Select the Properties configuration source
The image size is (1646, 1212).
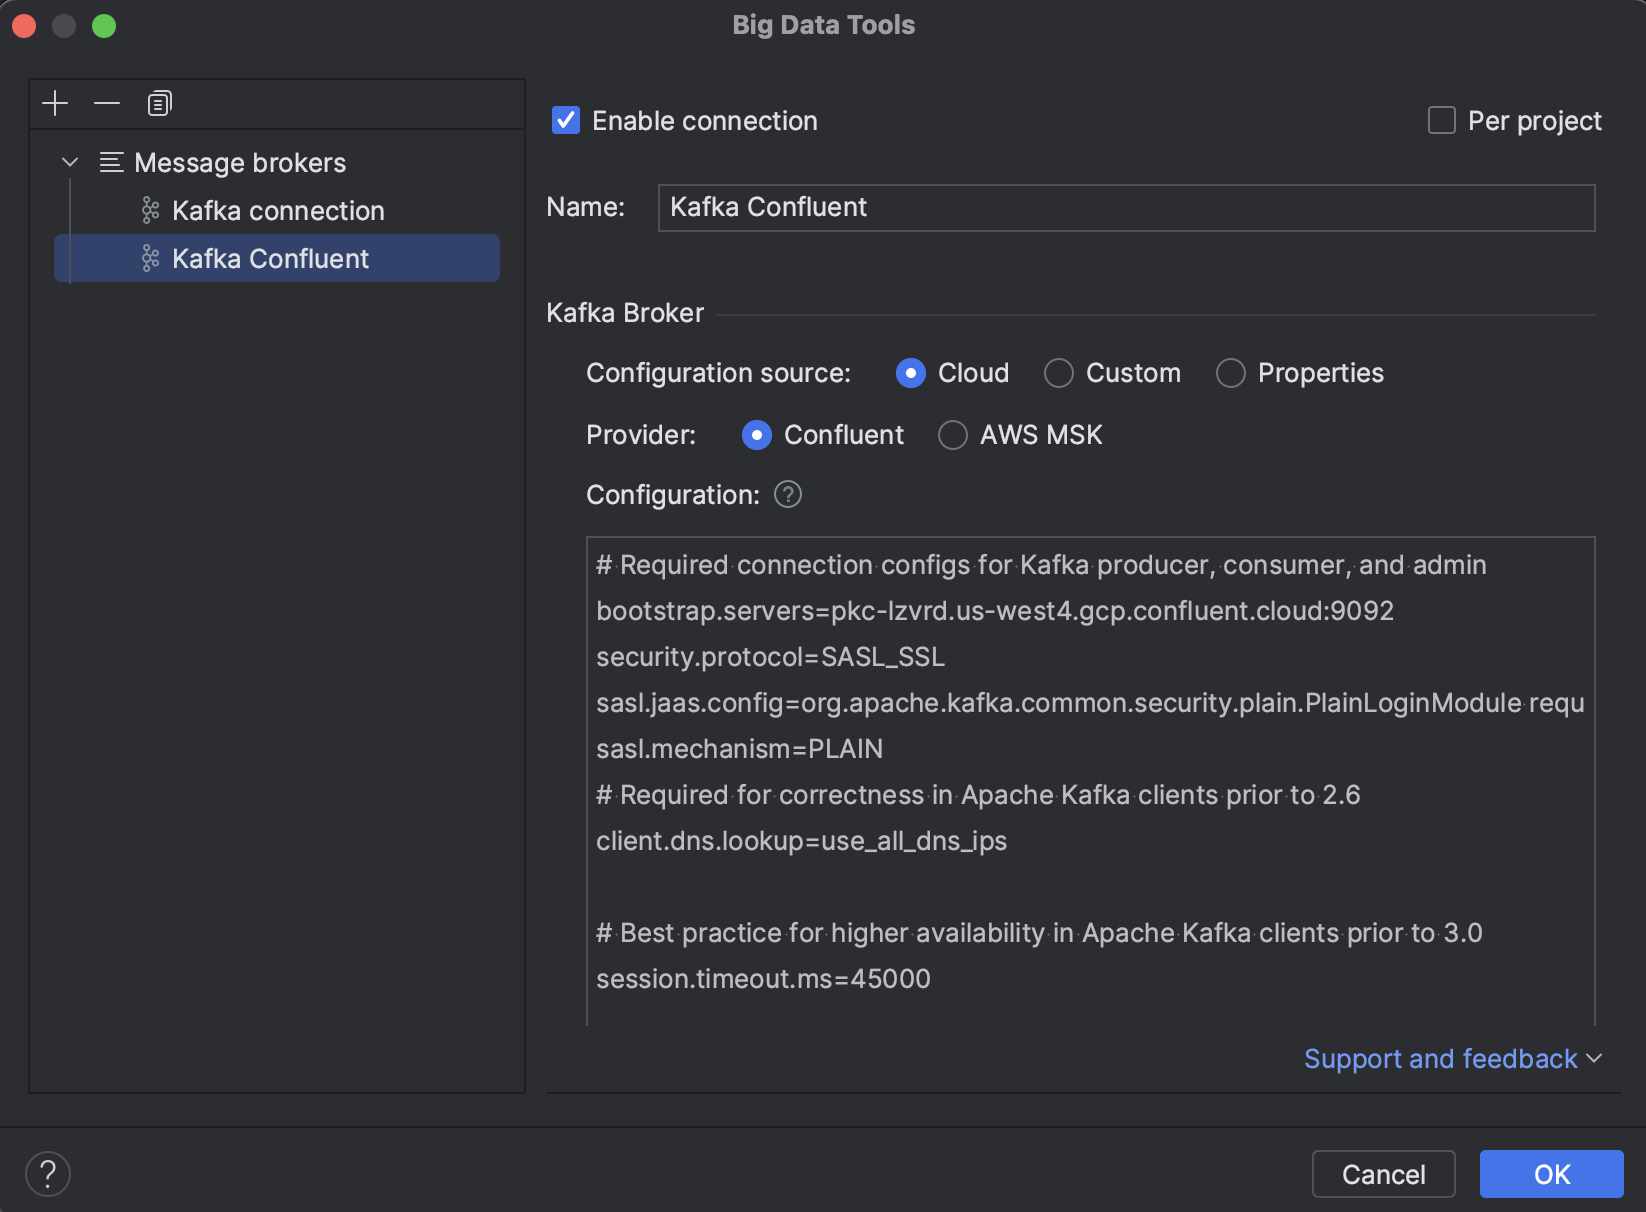point(1230,373)
